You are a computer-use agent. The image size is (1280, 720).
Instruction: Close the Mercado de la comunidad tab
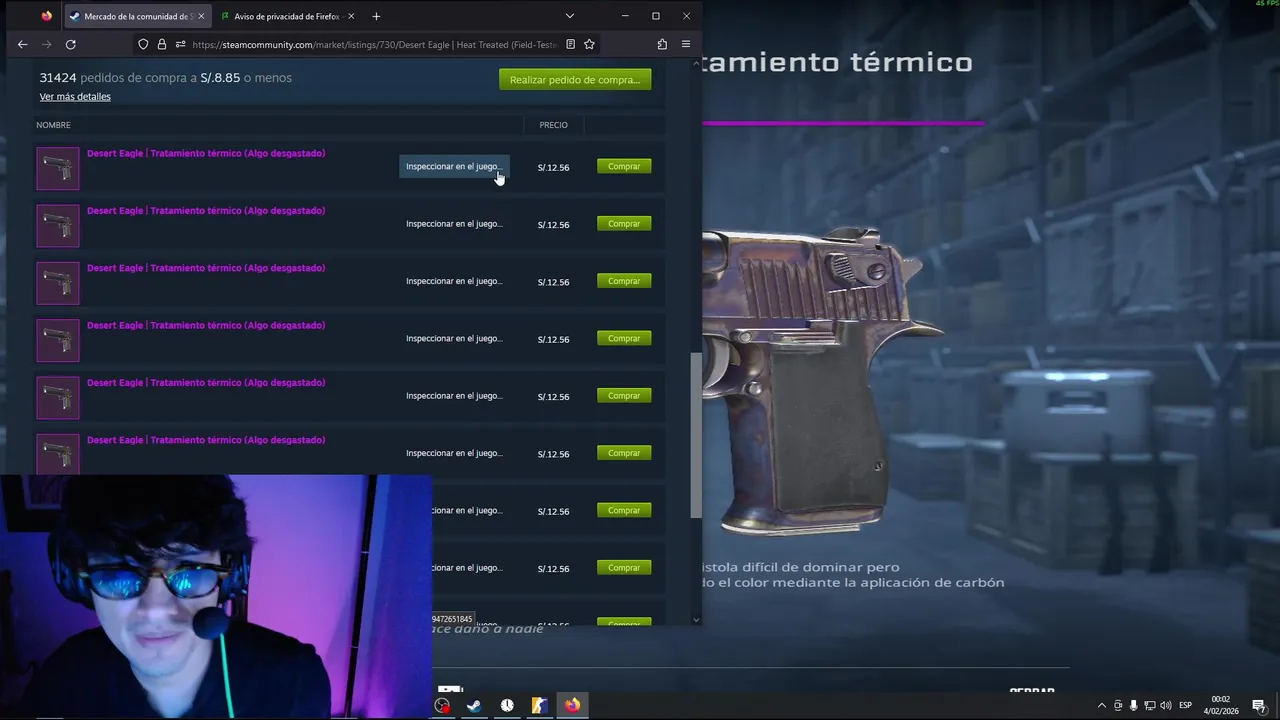click(200, 16)
